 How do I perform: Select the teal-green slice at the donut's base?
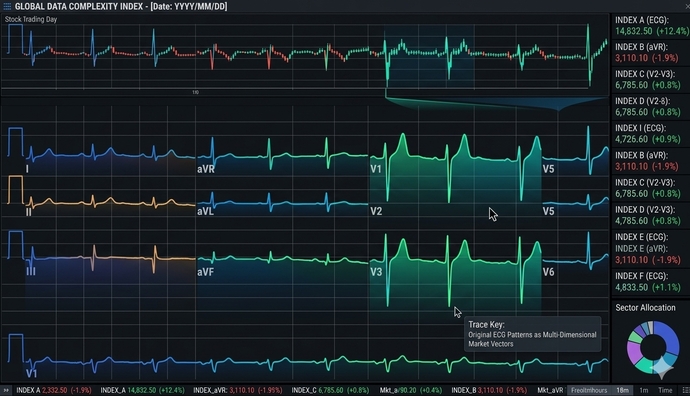[x=646, y=366]
